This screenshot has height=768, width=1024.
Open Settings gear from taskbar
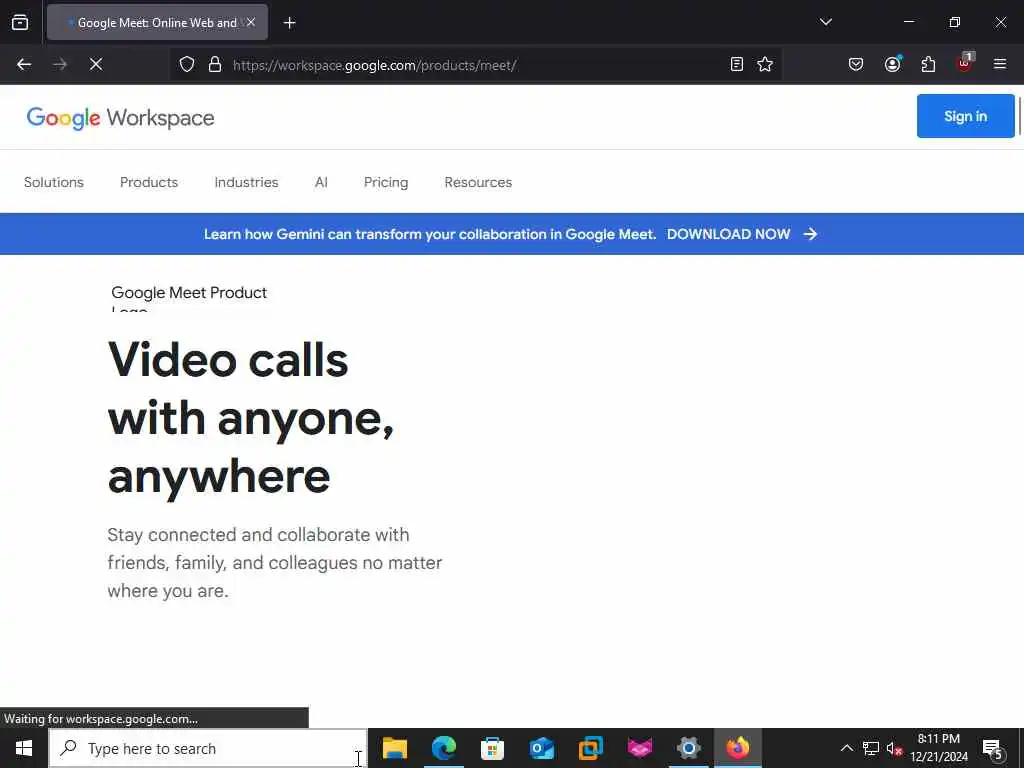click(688, 748)
